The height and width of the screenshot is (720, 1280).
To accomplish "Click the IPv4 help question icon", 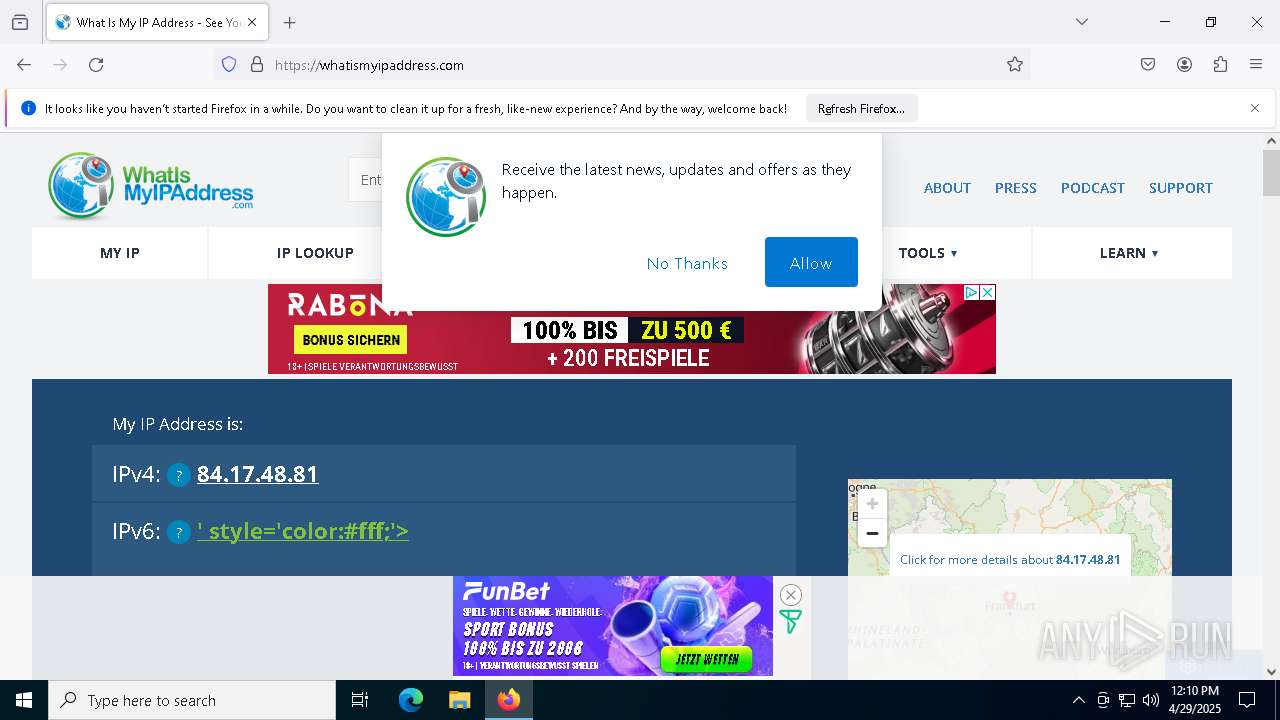I will pyautogui.click(x=178, y=476).
